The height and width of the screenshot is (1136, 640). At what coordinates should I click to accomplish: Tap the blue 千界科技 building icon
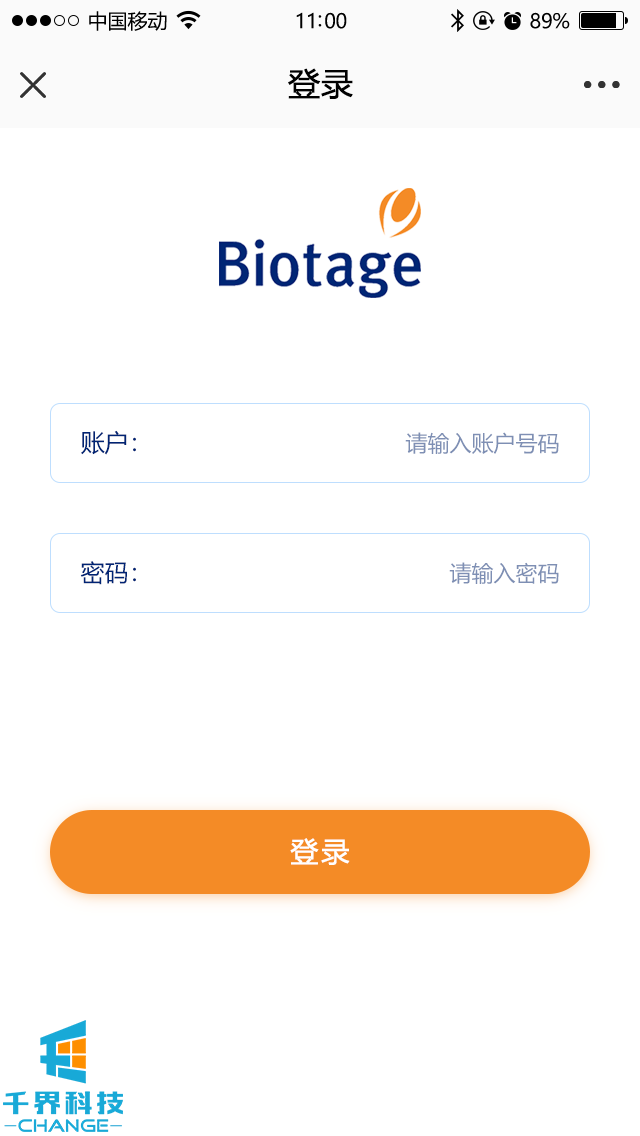click(x=64, y=1052)
